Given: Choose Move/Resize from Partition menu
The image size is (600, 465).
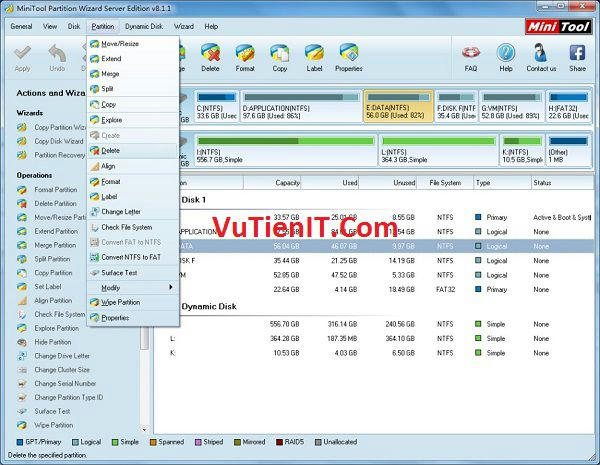Looking at the screenshot, I should pos(133,44).
